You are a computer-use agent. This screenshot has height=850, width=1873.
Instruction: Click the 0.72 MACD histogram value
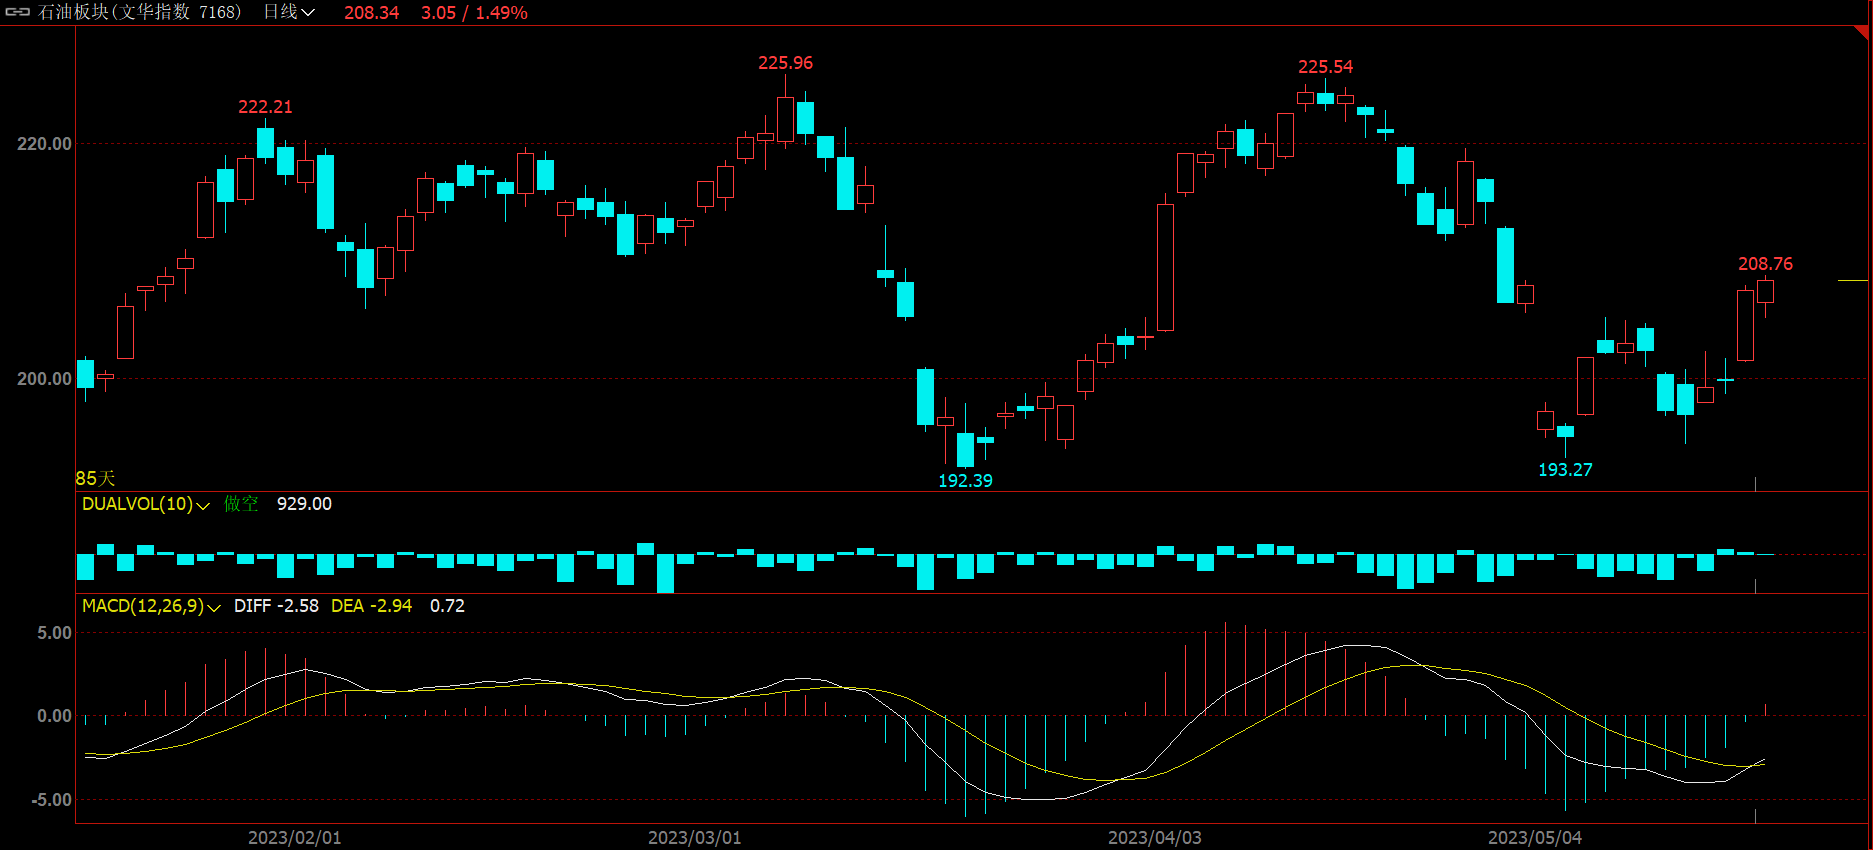tap(447, 606)
